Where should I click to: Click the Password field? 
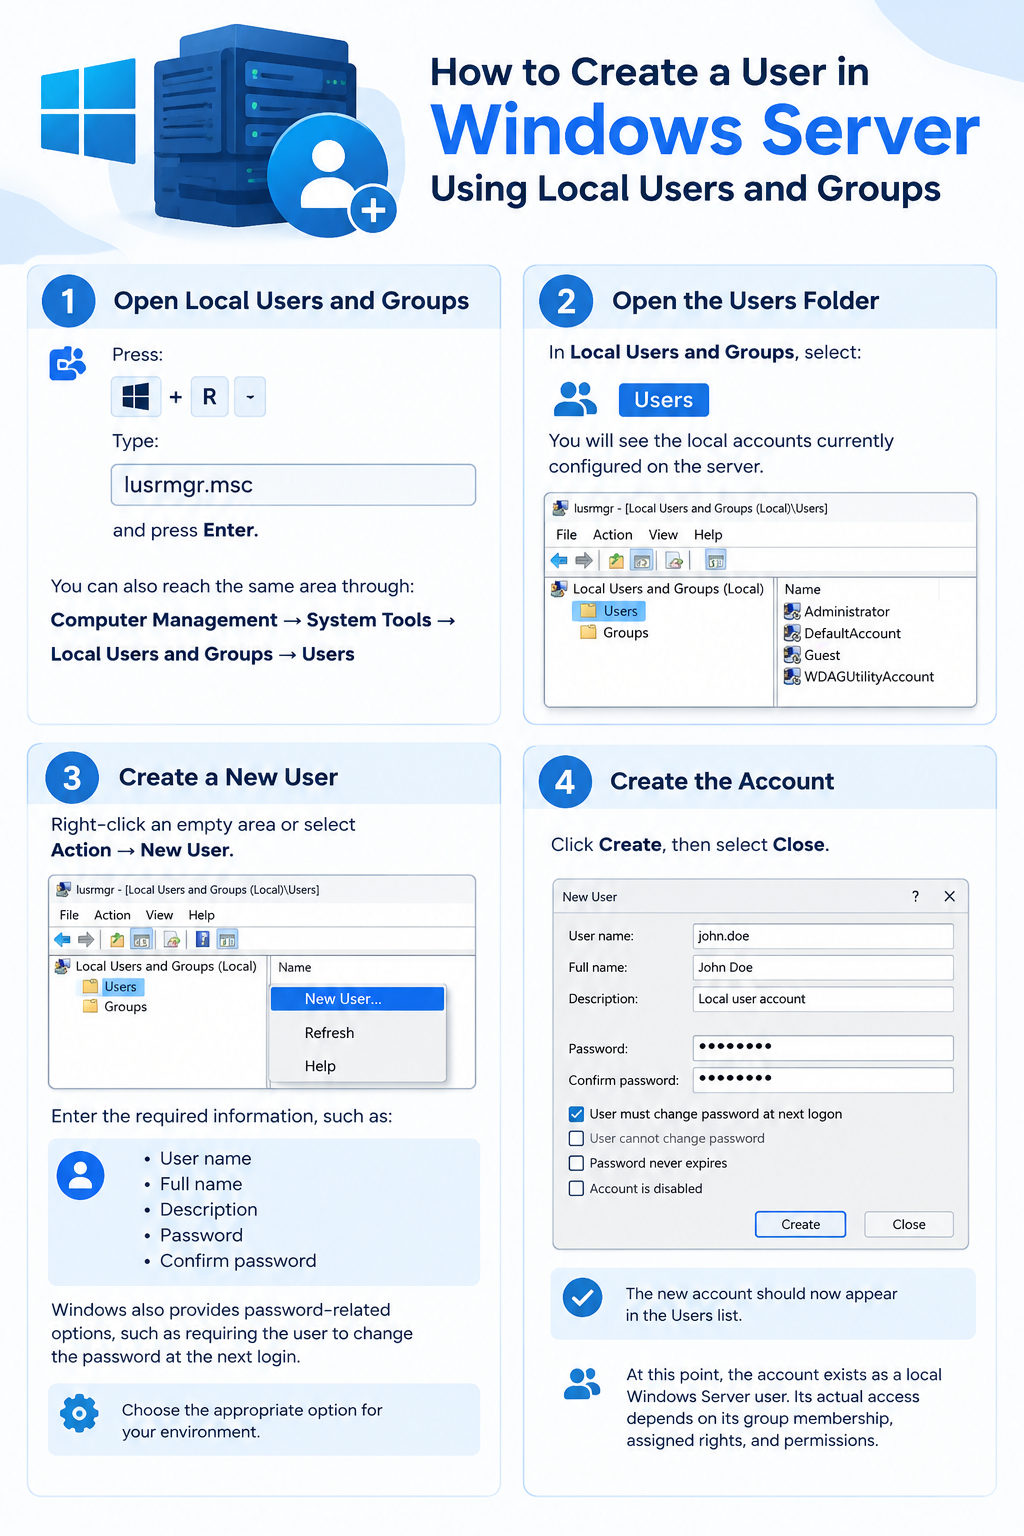823,1047
